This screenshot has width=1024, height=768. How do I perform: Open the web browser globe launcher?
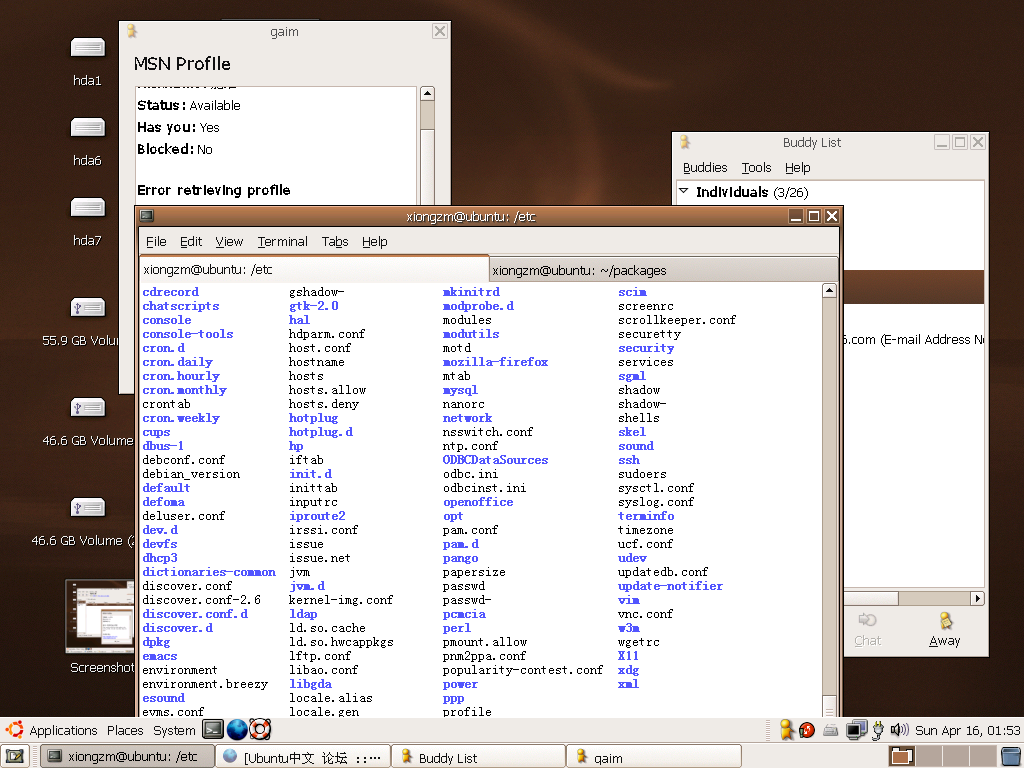(236, 729)
